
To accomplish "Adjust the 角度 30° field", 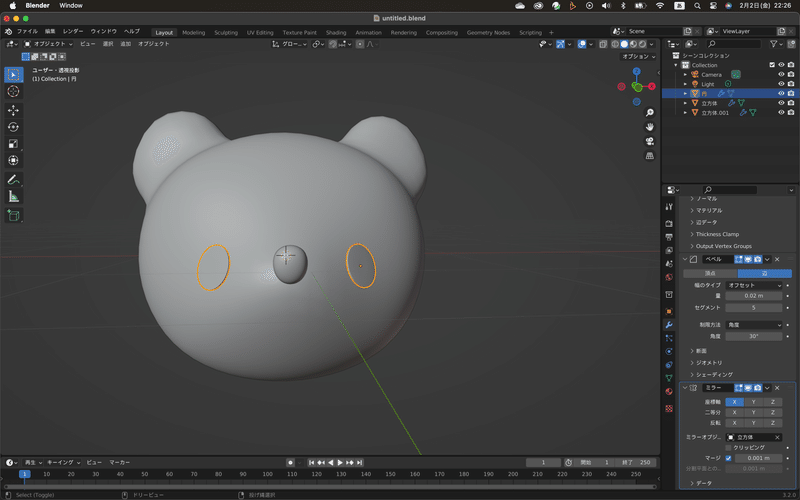I will [754, 336].
